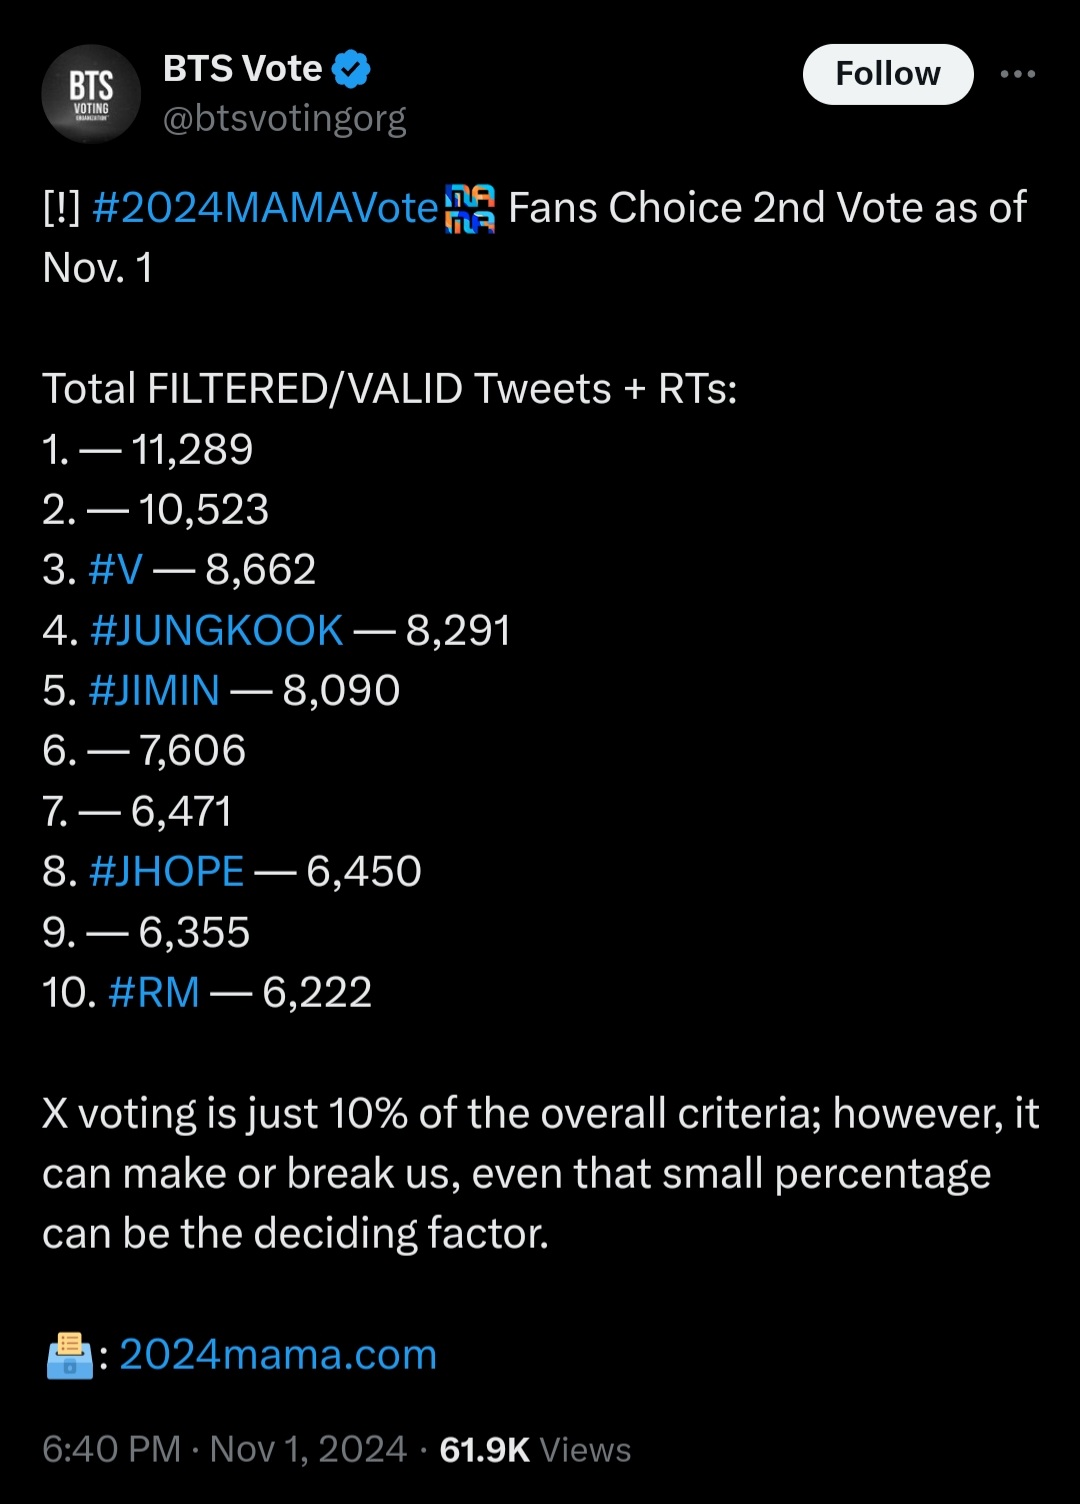This screenshot has height=1504, width=1080.
Task: Open the #2024MAMAVote hashtag
Action: [x=265, y=208]
